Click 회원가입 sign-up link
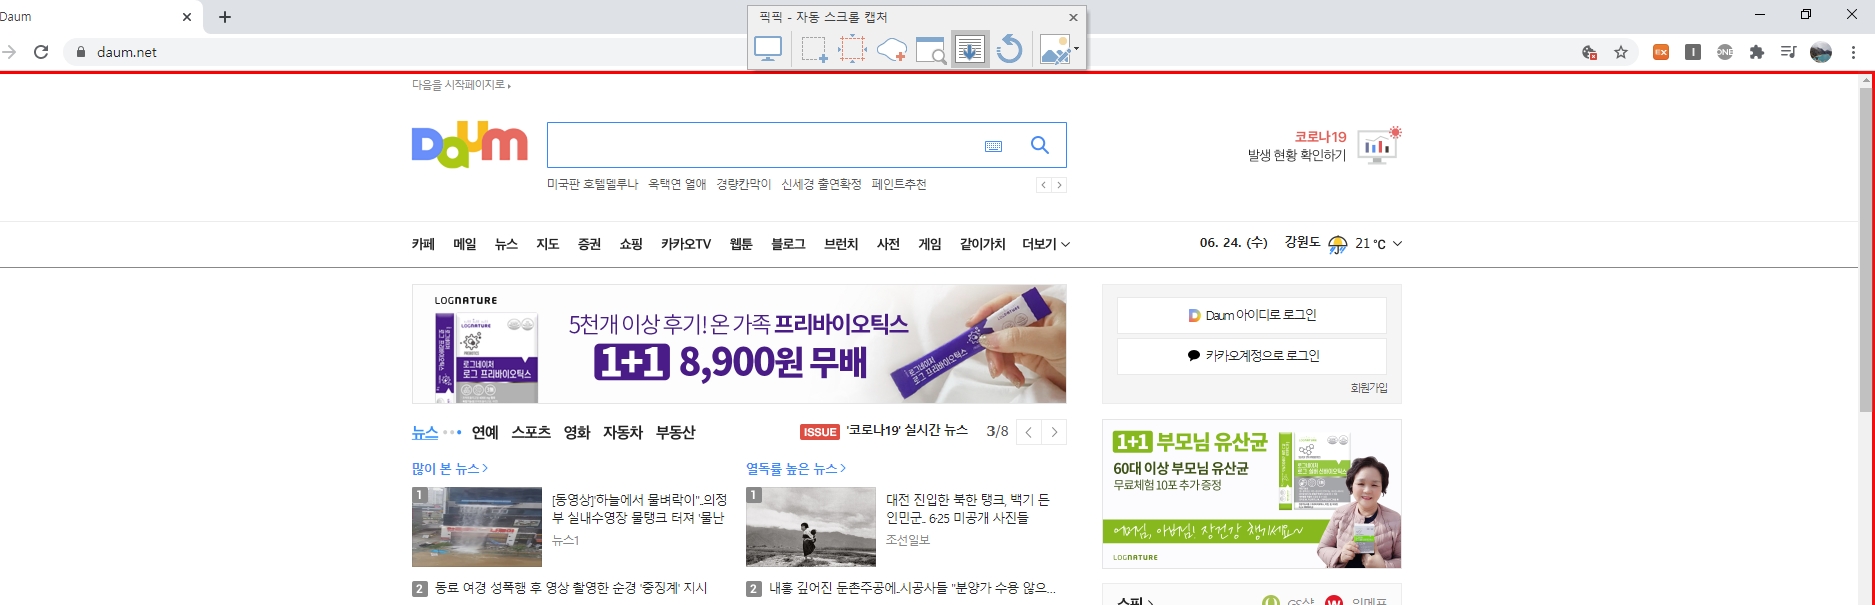This screenshot has height=605, width=1875. pos(1369,388)
